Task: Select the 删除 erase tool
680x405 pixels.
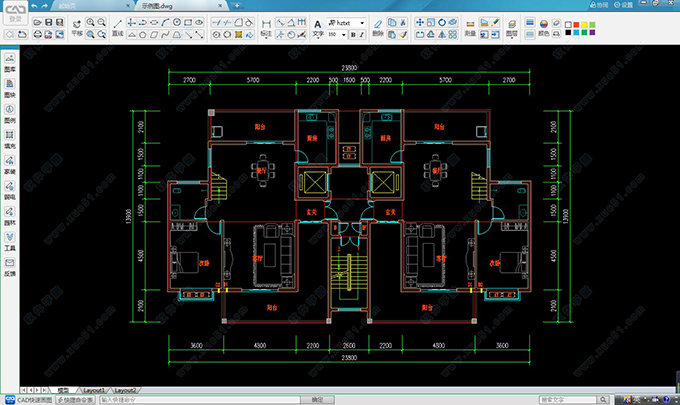Action: click(x=378, y=27)
